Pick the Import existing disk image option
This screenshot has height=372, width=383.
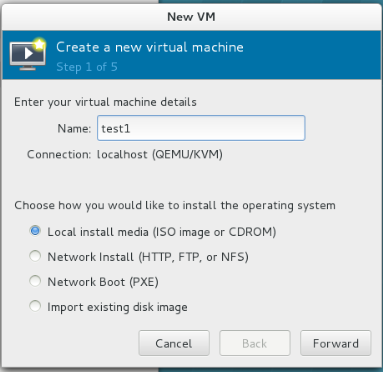[35, 306]
